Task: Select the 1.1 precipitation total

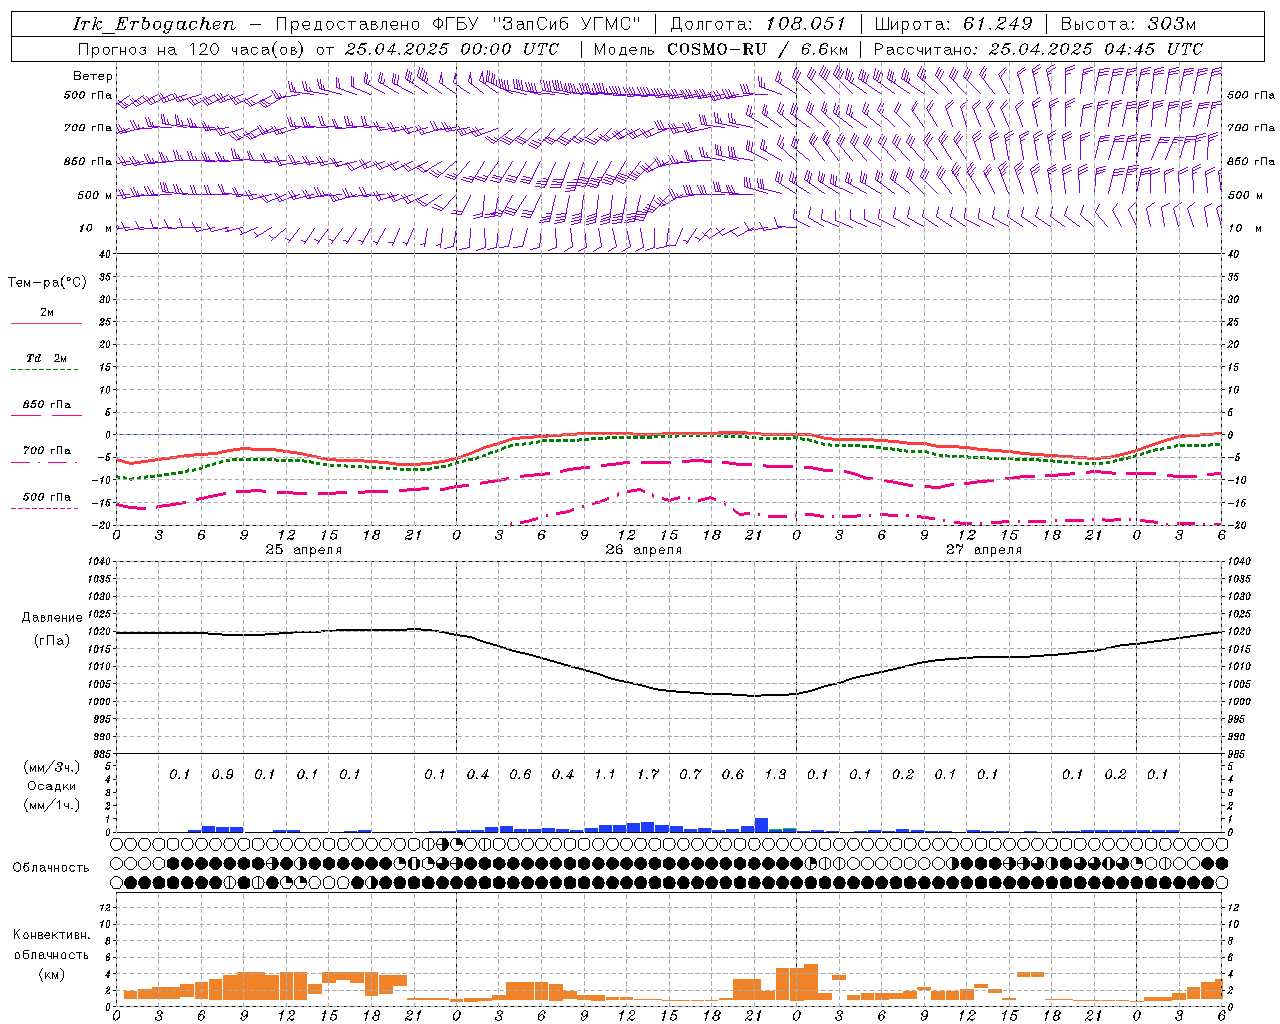Action: pyautogui.click(x=604, y=775)
